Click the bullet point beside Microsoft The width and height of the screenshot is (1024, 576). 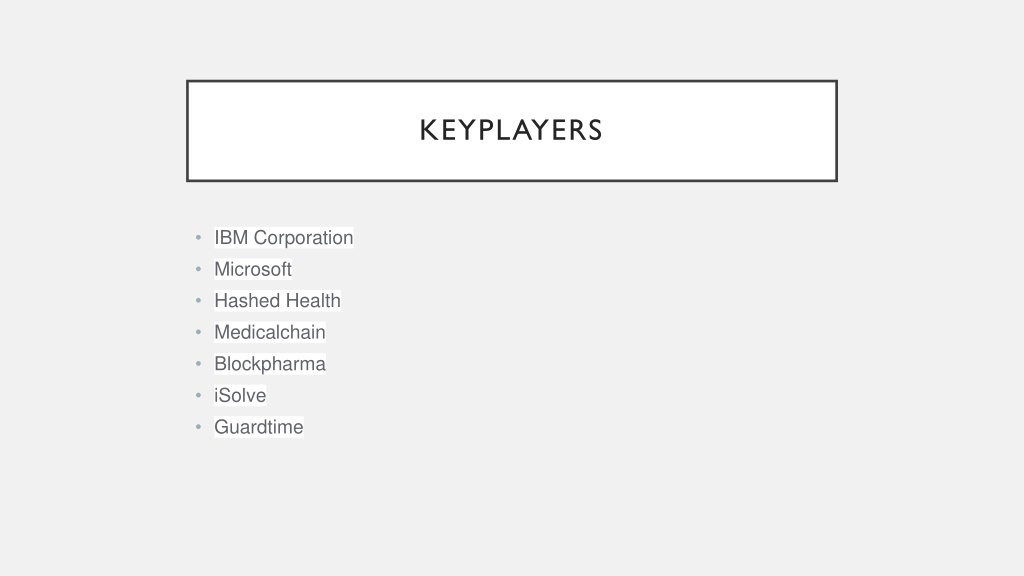coord(199,269)
